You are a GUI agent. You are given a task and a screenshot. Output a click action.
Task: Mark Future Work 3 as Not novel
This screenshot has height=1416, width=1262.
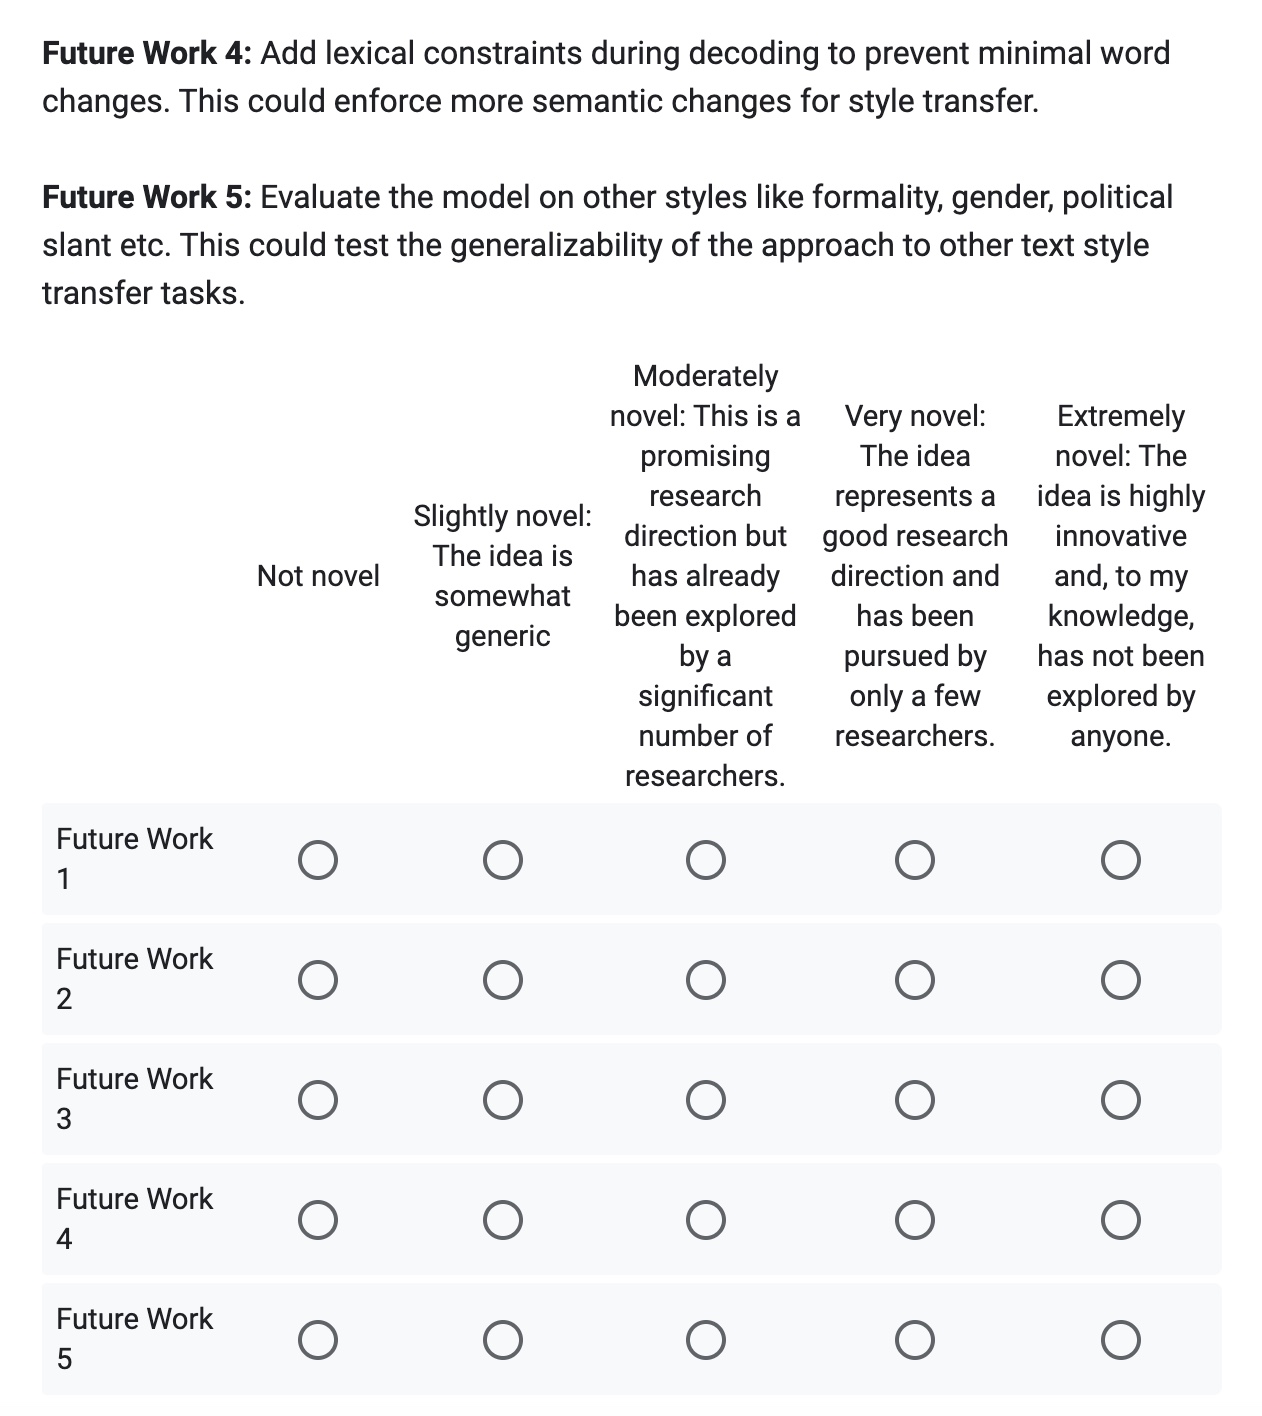click(x=317, y=1100)
